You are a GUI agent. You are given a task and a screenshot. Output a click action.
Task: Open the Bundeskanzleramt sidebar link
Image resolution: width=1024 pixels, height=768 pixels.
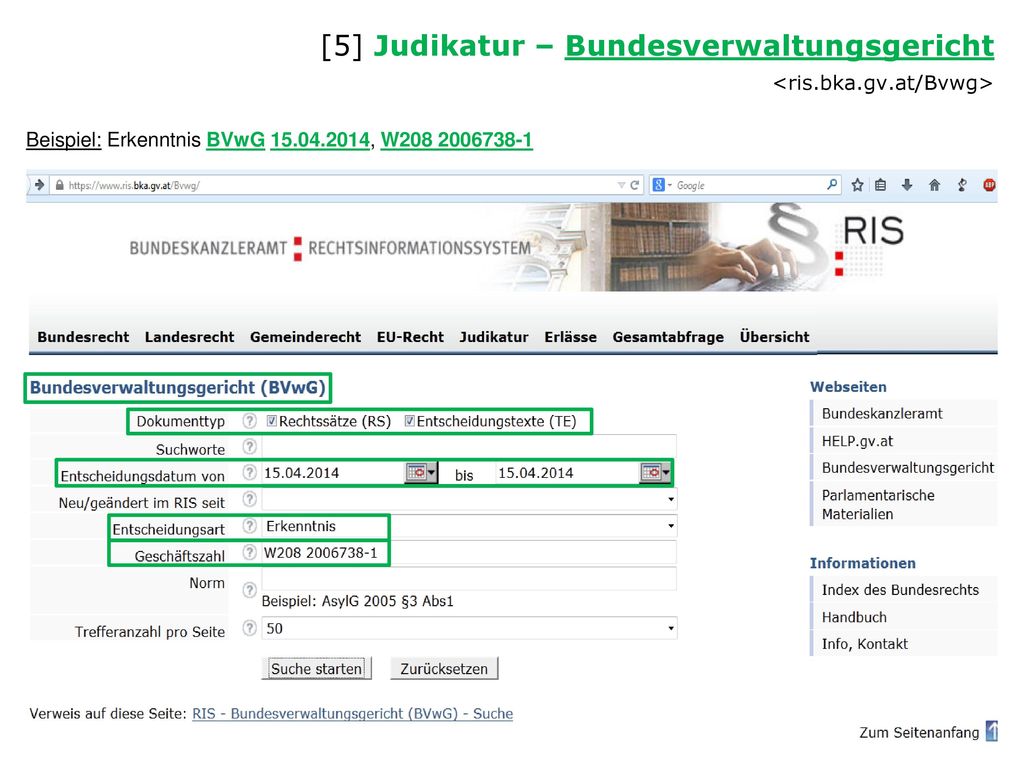[882, 413]
